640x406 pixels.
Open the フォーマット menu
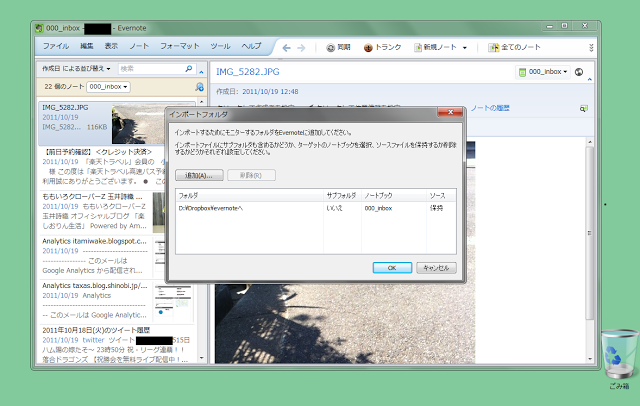(x=180, y=46)
